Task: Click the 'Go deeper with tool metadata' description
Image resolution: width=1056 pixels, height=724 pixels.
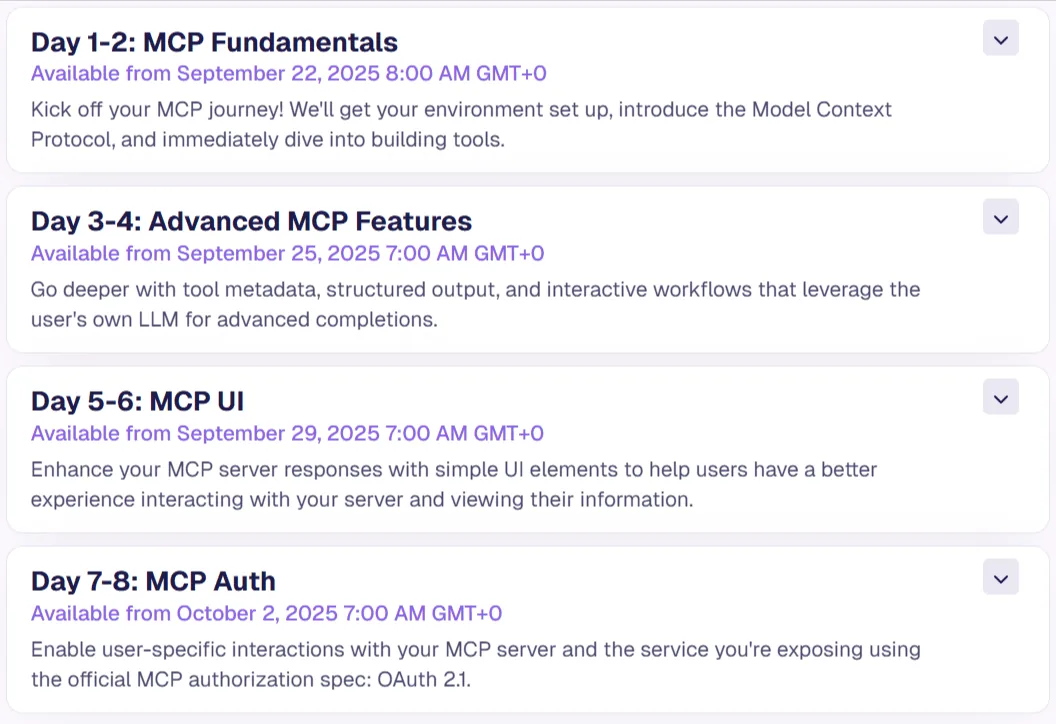Action: (x=475, y=304)
